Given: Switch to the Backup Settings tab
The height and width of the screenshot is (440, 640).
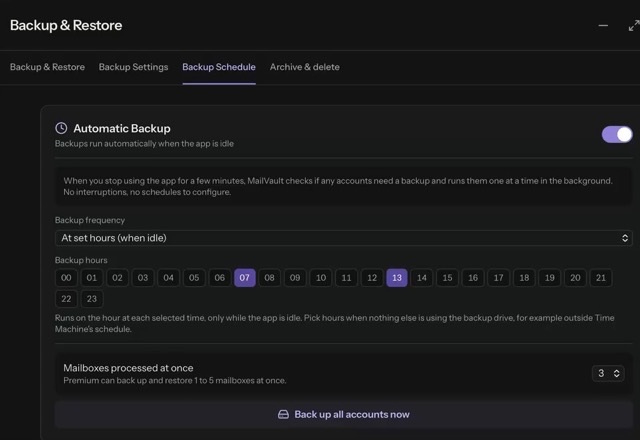Looking at the screenshot, I should [x=133, y=67].
